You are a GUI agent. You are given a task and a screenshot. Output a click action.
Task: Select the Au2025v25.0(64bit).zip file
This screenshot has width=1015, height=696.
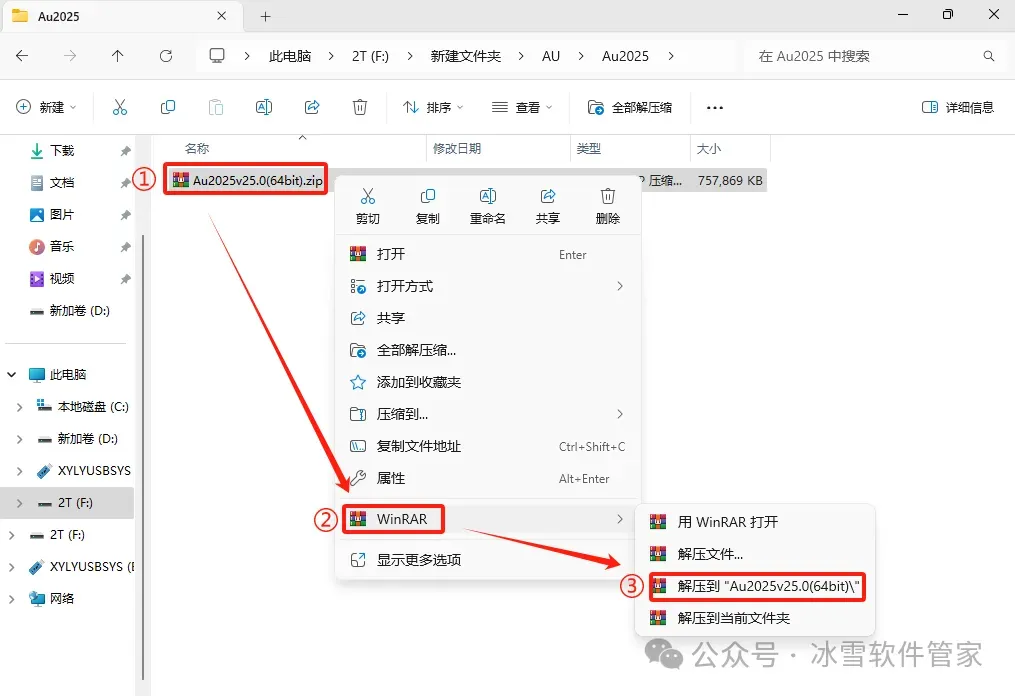click(247, 181)
